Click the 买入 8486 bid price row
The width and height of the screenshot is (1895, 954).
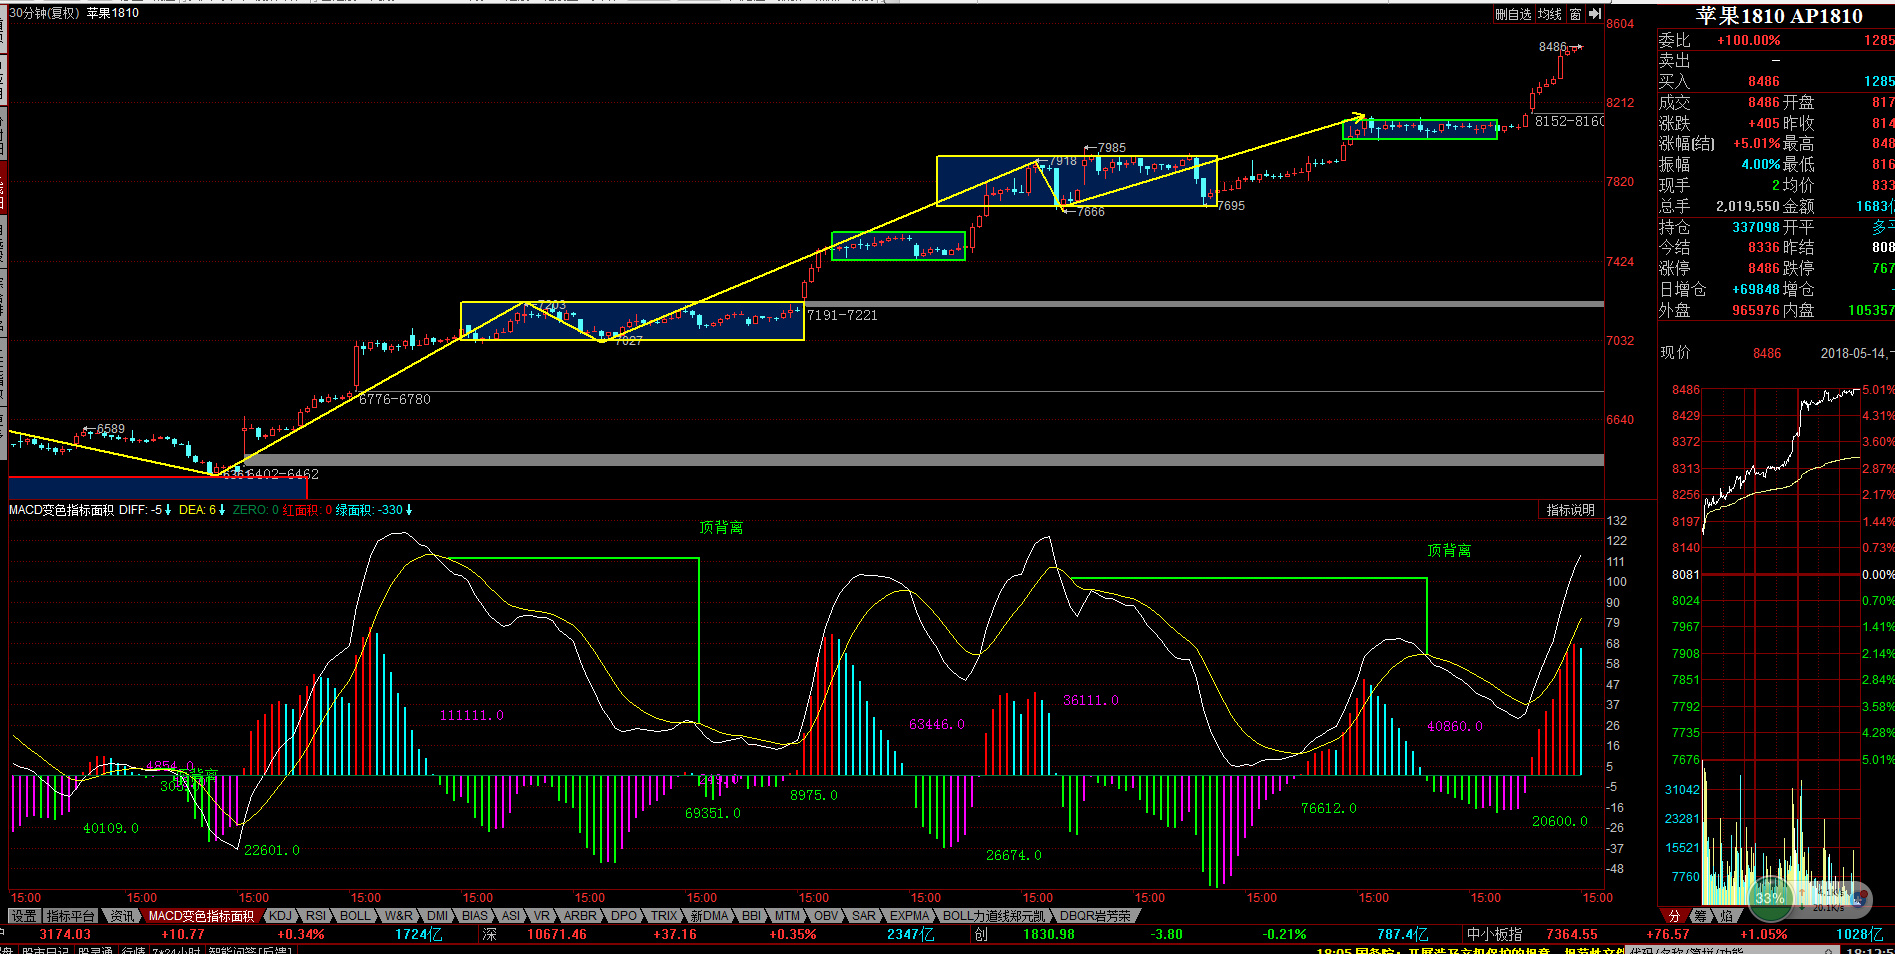point(1775,81)
